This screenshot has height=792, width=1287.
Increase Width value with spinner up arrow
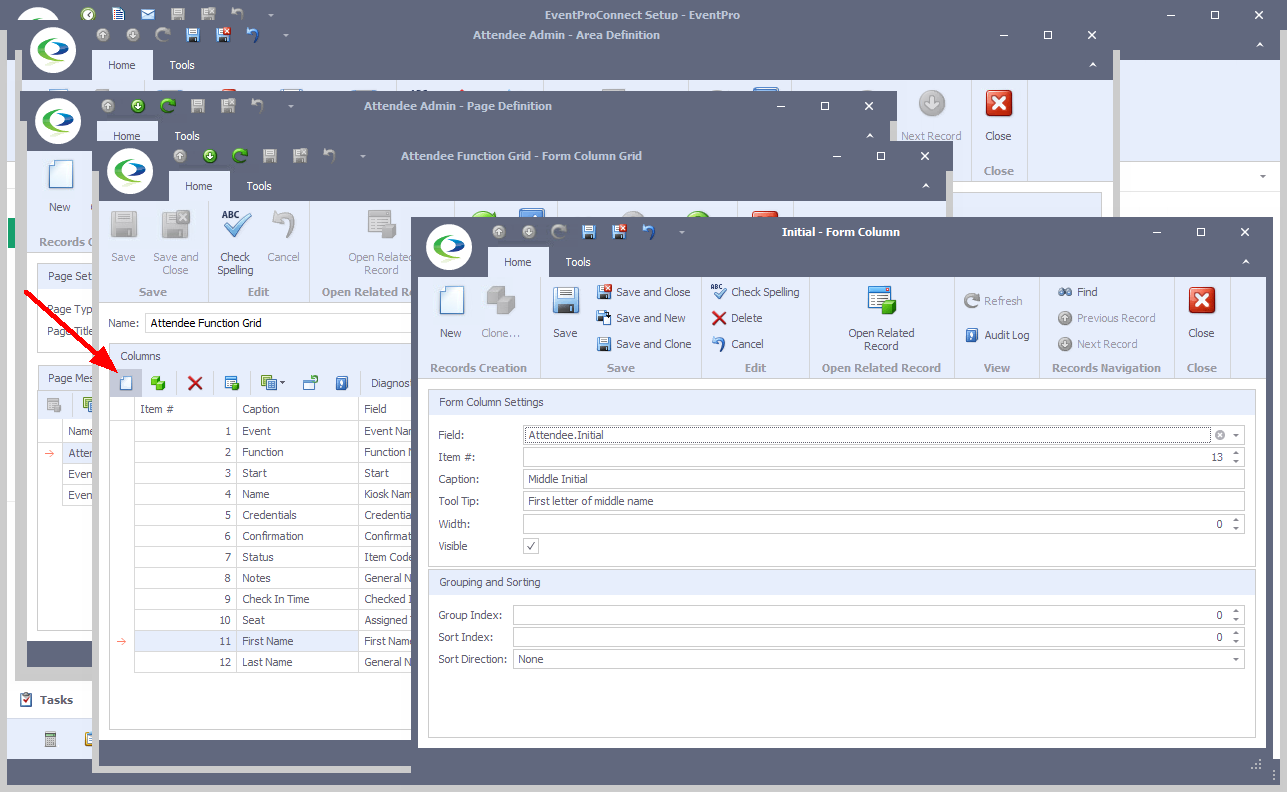[x=1237, y=519]
